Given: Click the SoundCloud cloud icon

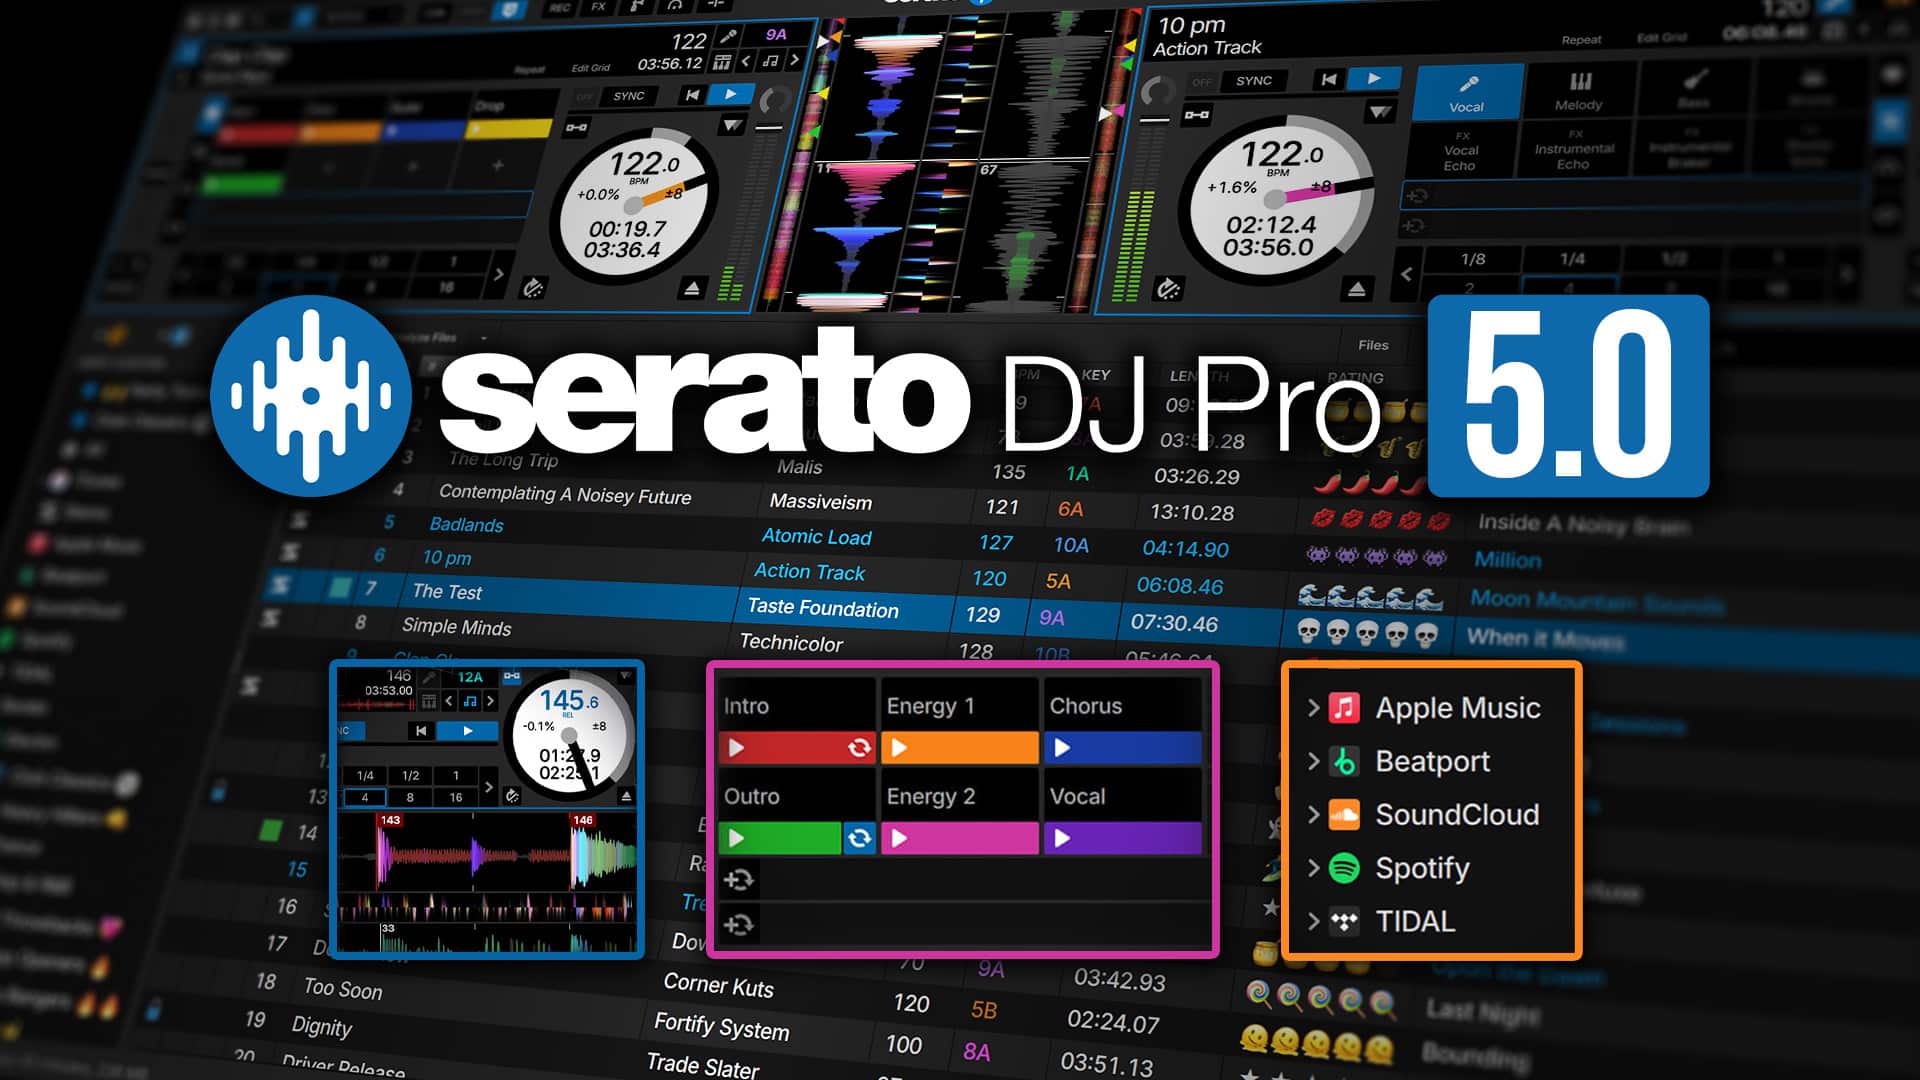Looking at the screenshot, I should pos(1344,815).
